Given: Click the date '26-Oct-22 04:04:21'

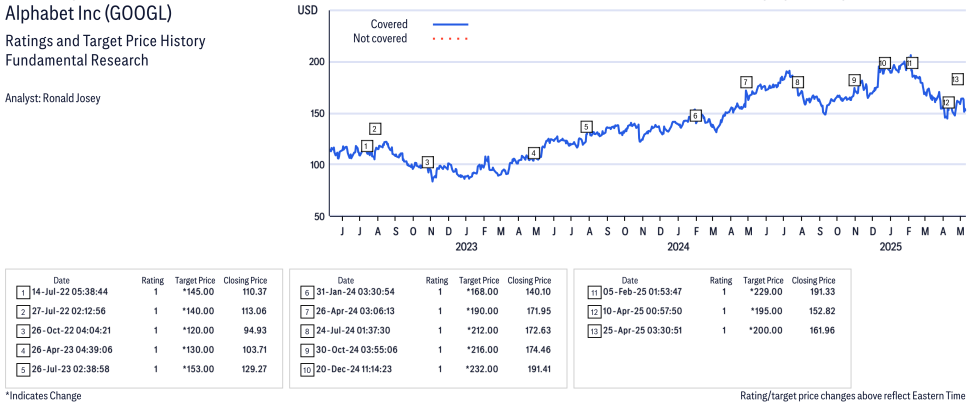Looking at the screenshot, I should [x=70, y=330].
